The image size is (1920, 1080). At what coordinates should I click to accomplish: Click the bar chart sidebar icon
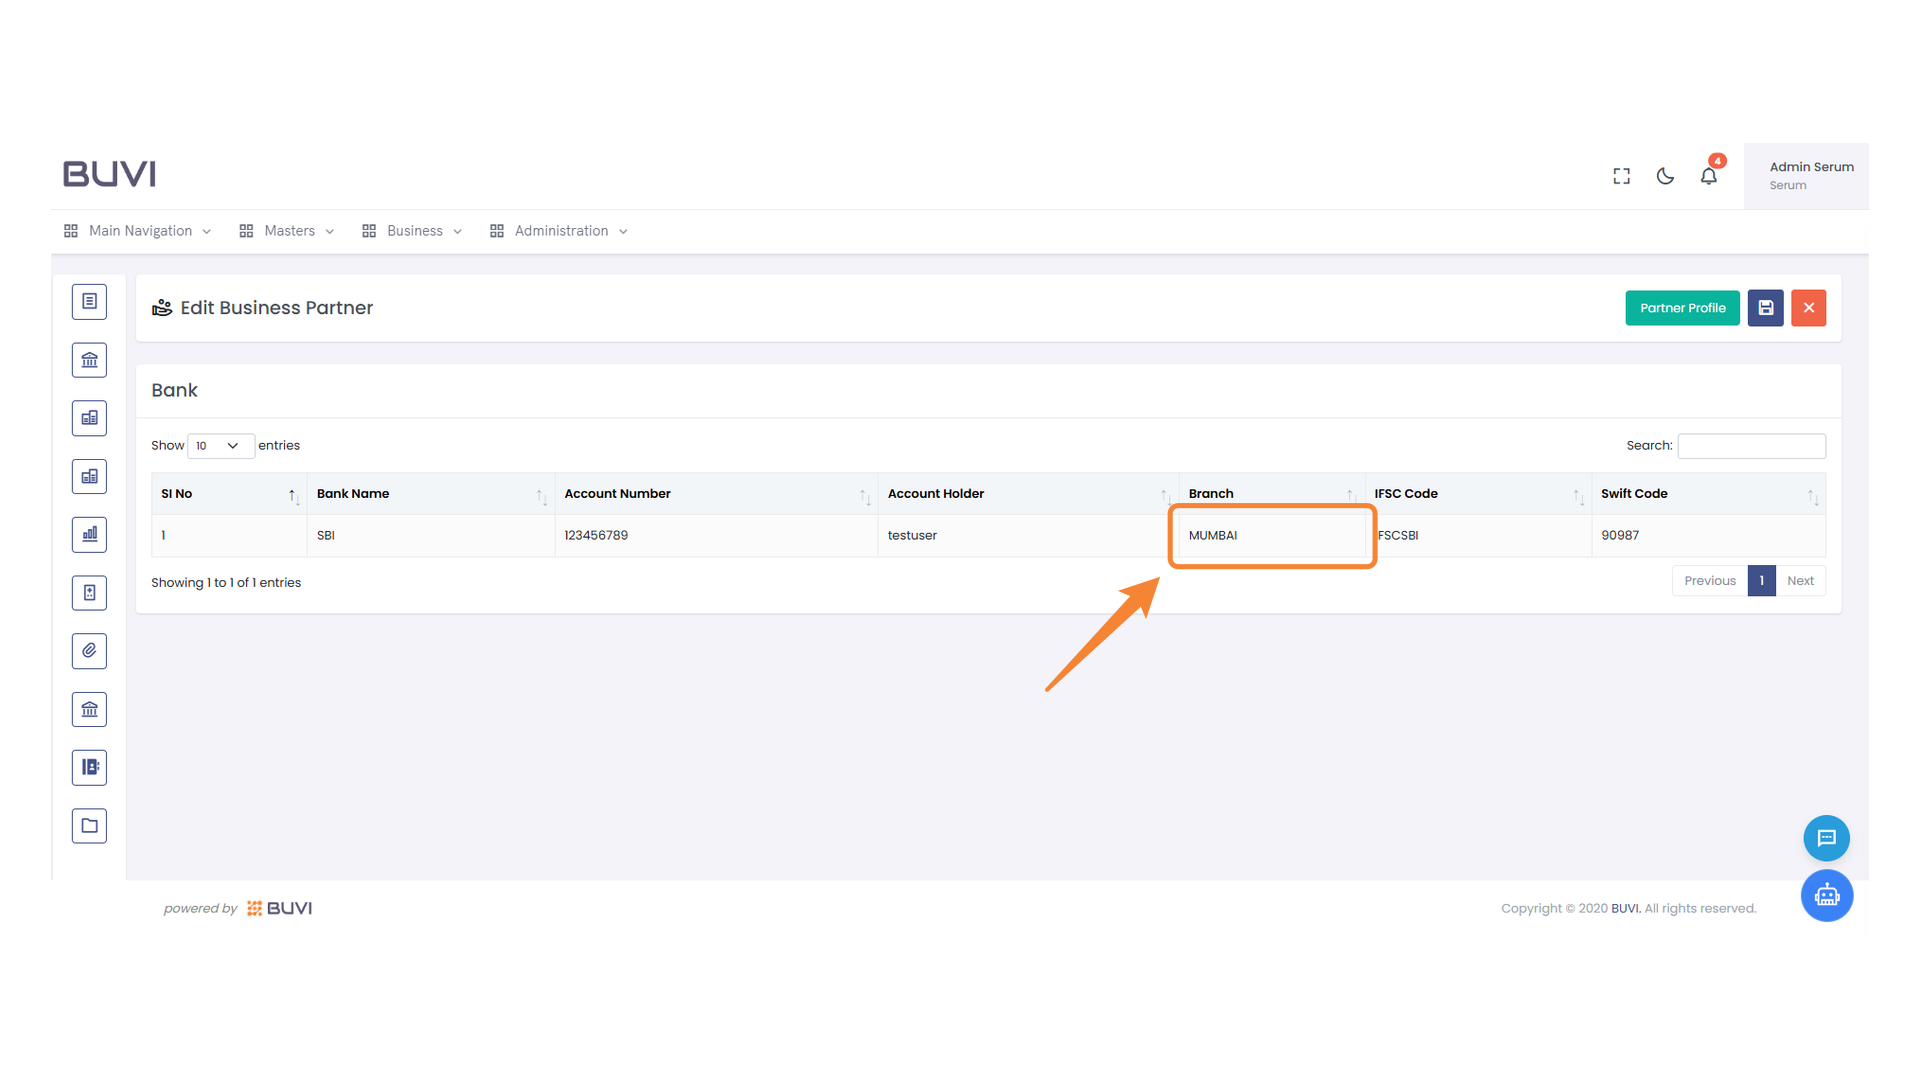(89, 535)
